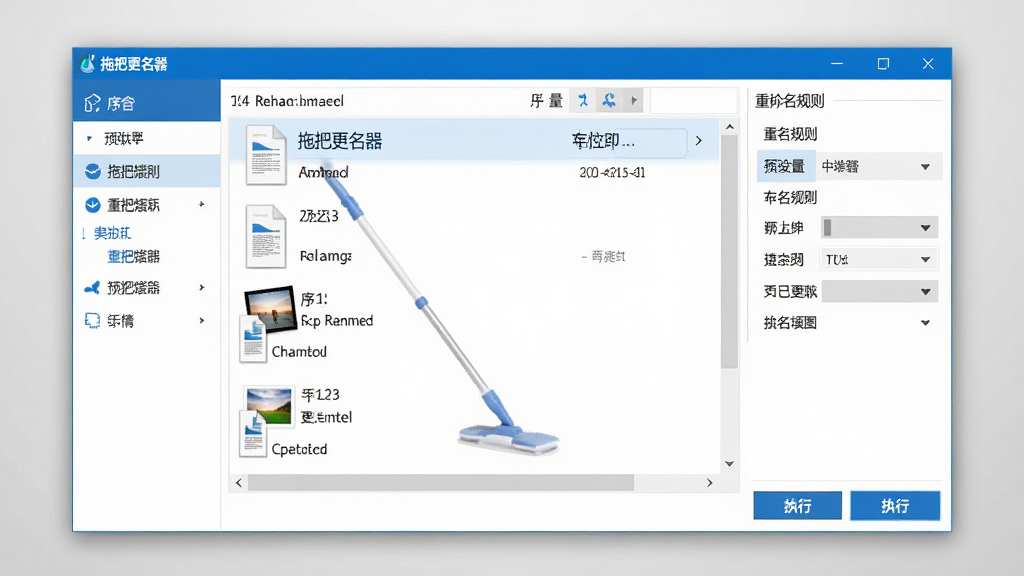
Task: Open the dropdown next to the highlighted 预设量 label
Action: click(x=878, y=167)
